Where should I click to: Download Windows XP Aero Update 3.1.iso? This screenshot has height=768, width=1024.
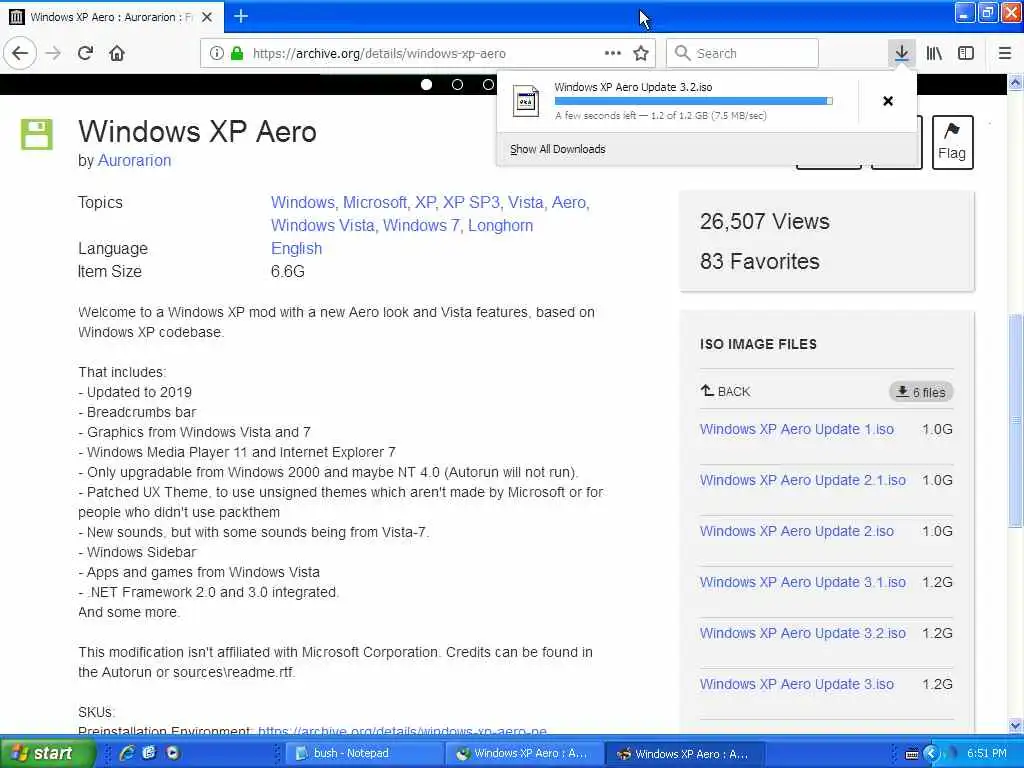point(803,582)
